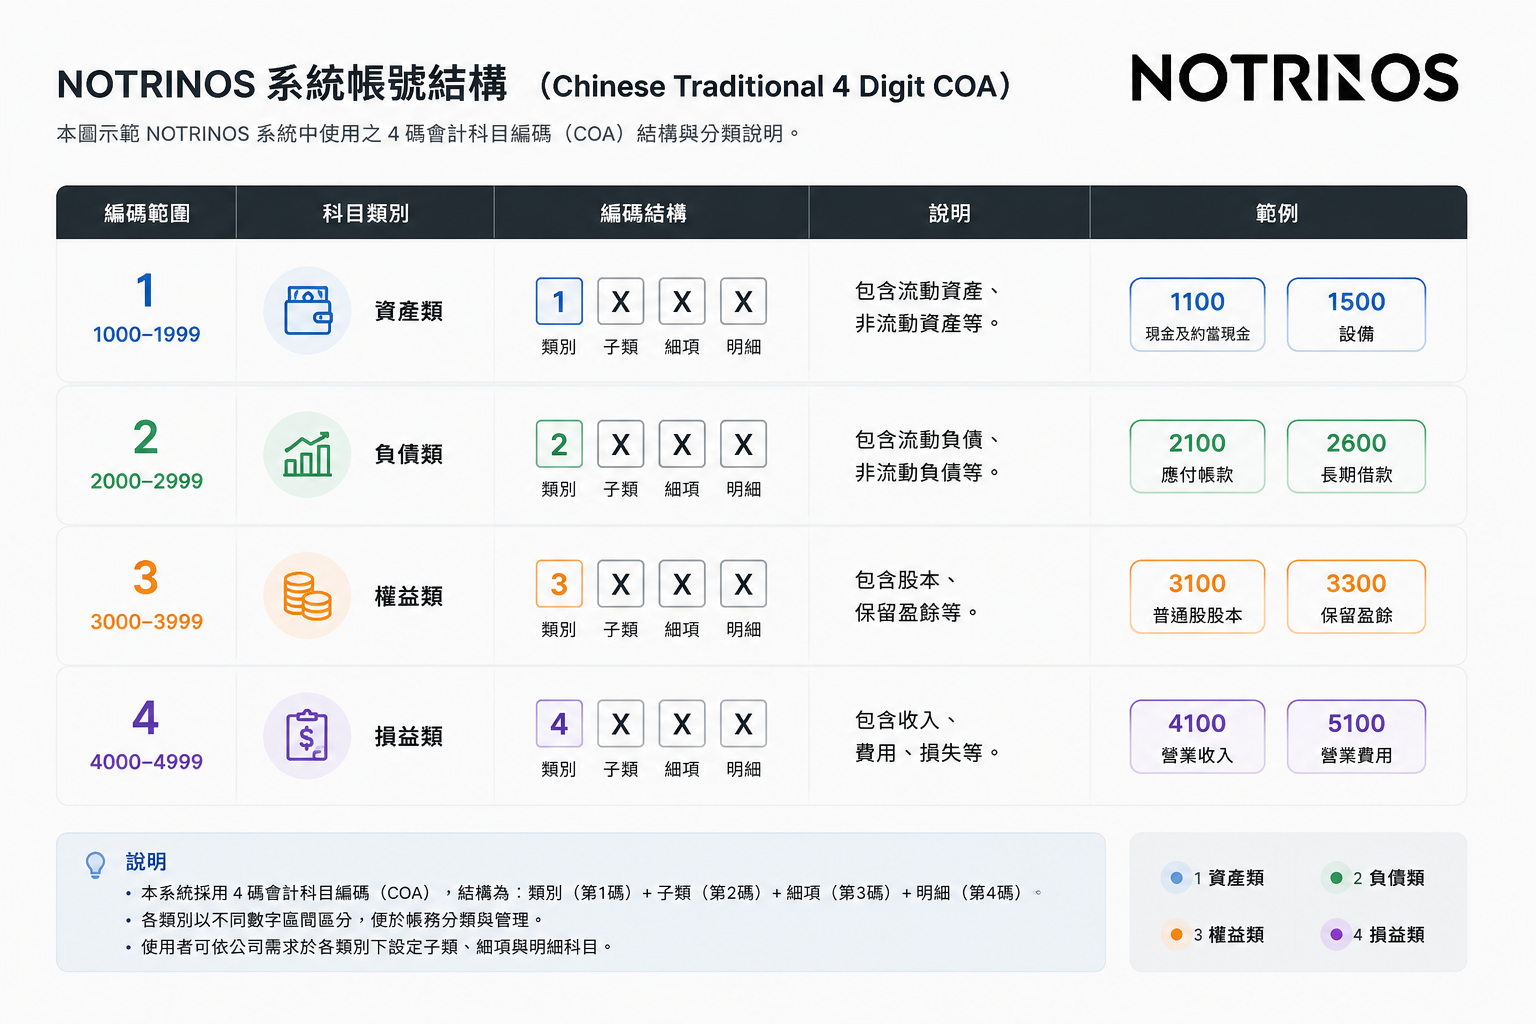1536x1024 pixels.
Task: Open the 4100 營業收入 example card
Action: (1197, 736)
